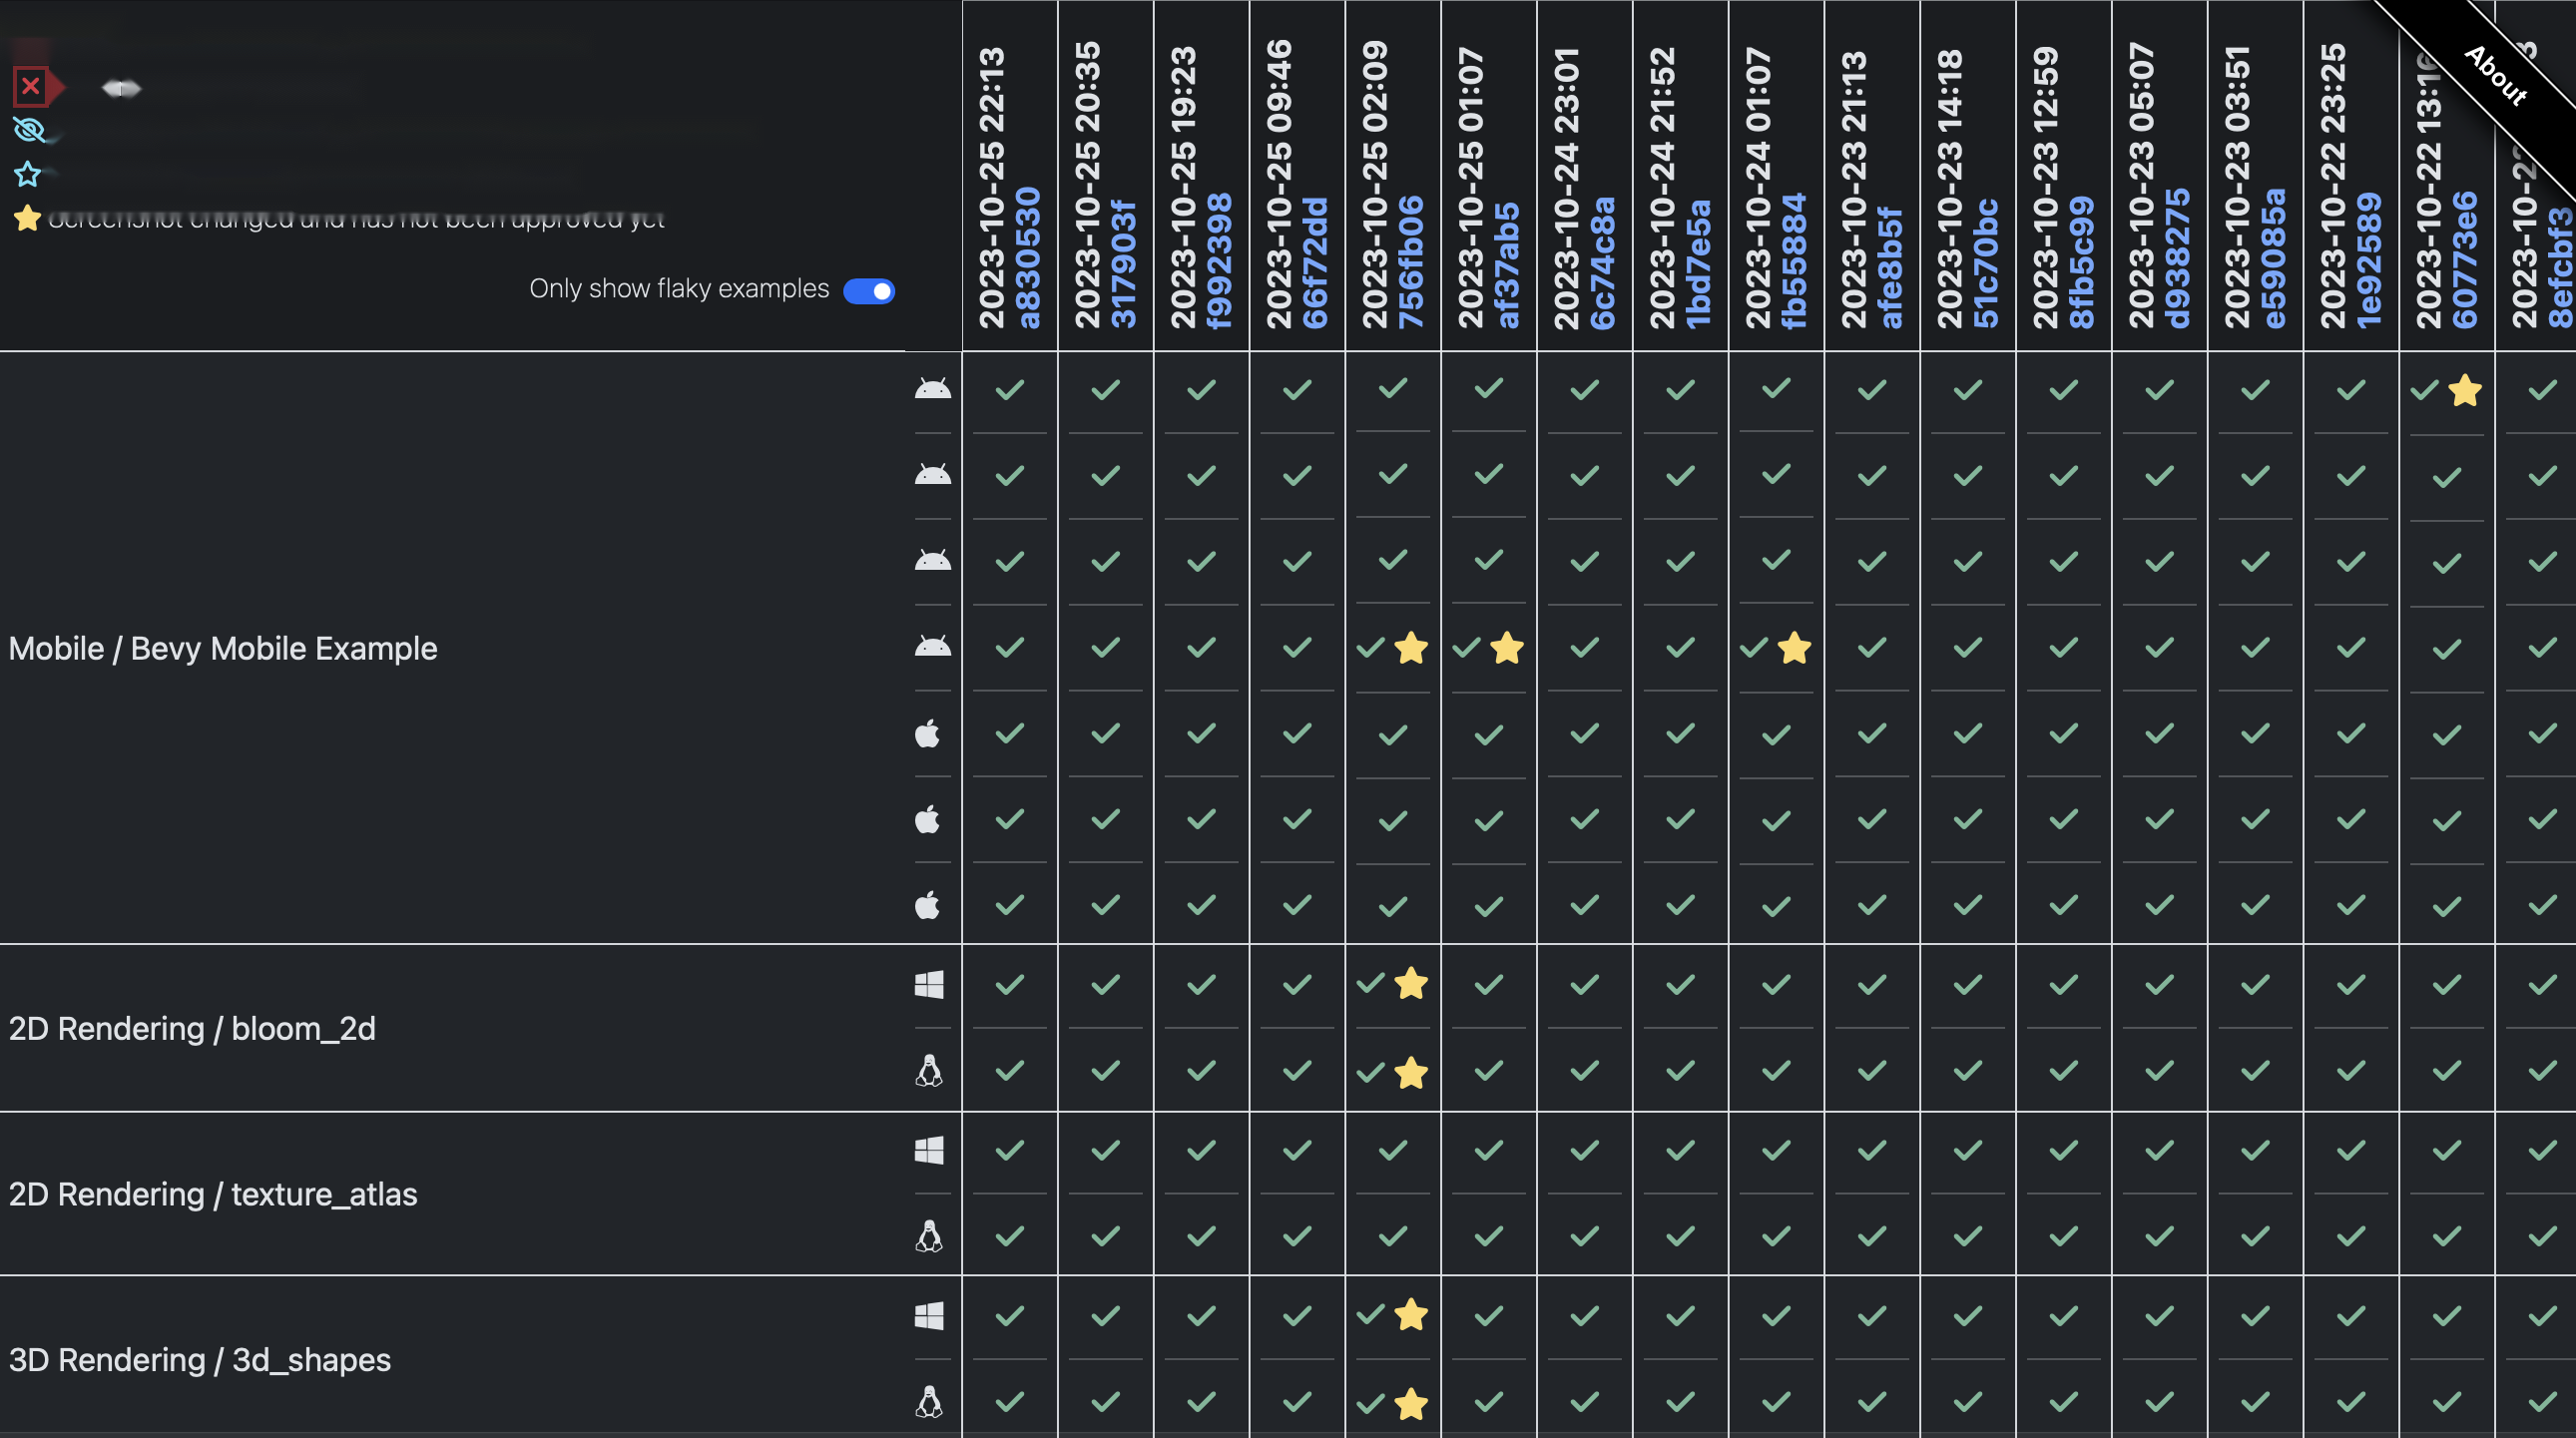Click bloom_2d Windows checkmark under 6c74c8a
Screen dimensions: 2576x1438
pyautogui.click(x=1585, y=985)
